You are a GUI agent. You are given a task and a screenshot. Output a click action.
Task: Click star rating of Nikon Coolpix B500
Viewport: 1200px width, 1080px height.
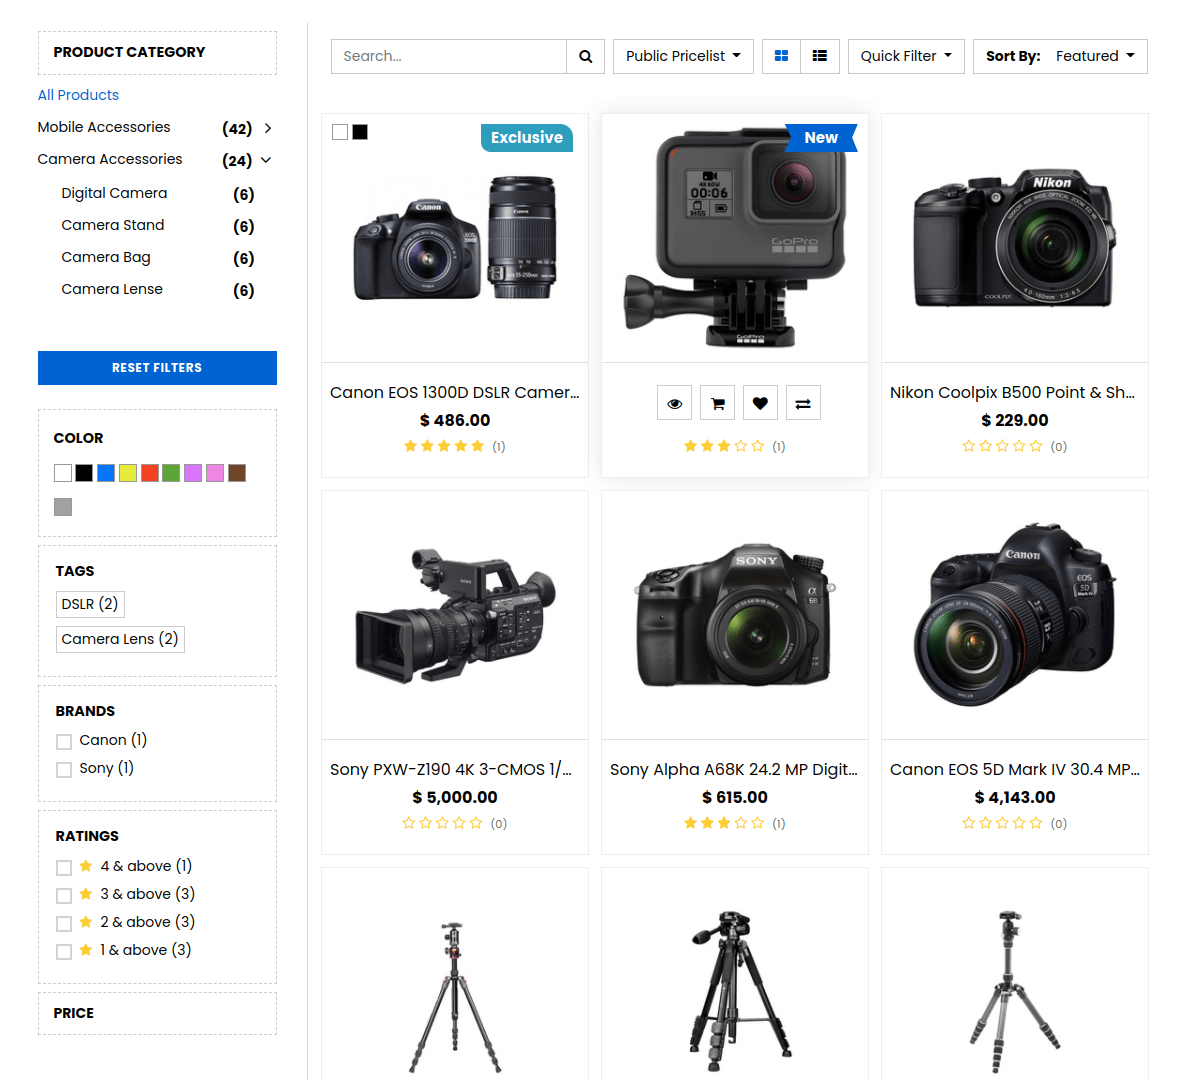point(1003,446)
